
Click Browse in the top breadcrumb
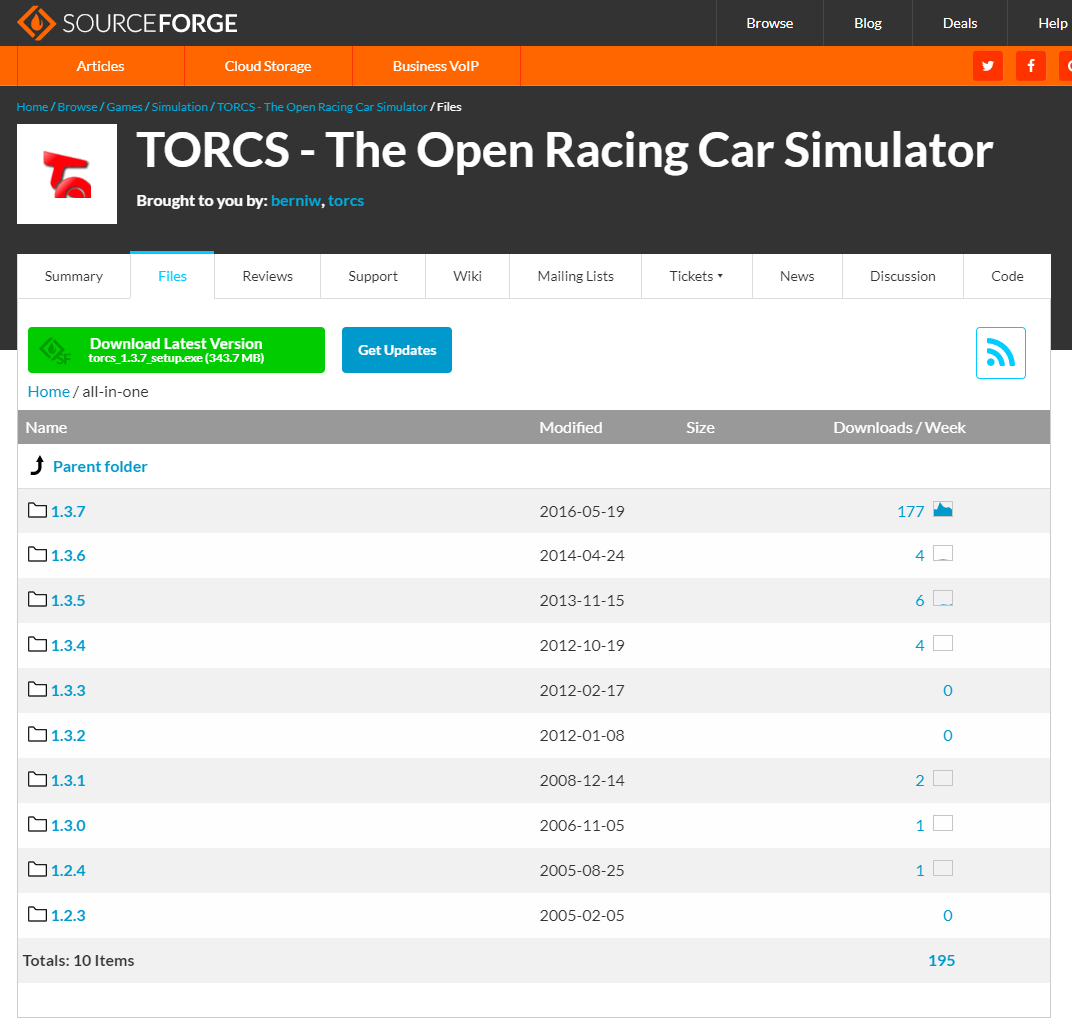coord(77,107)
